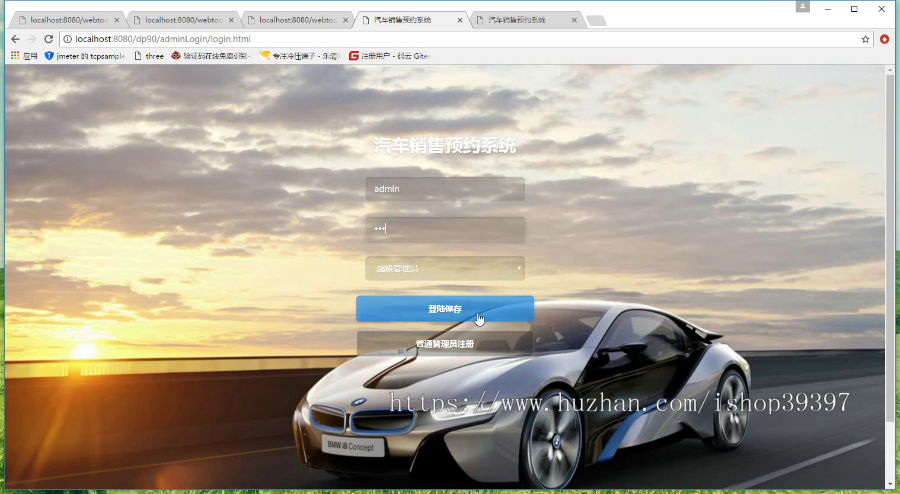The width and height of the screenshot is (900, 494).
Task: Go back with the browser back arrow
Action: [x=15, y=39]
